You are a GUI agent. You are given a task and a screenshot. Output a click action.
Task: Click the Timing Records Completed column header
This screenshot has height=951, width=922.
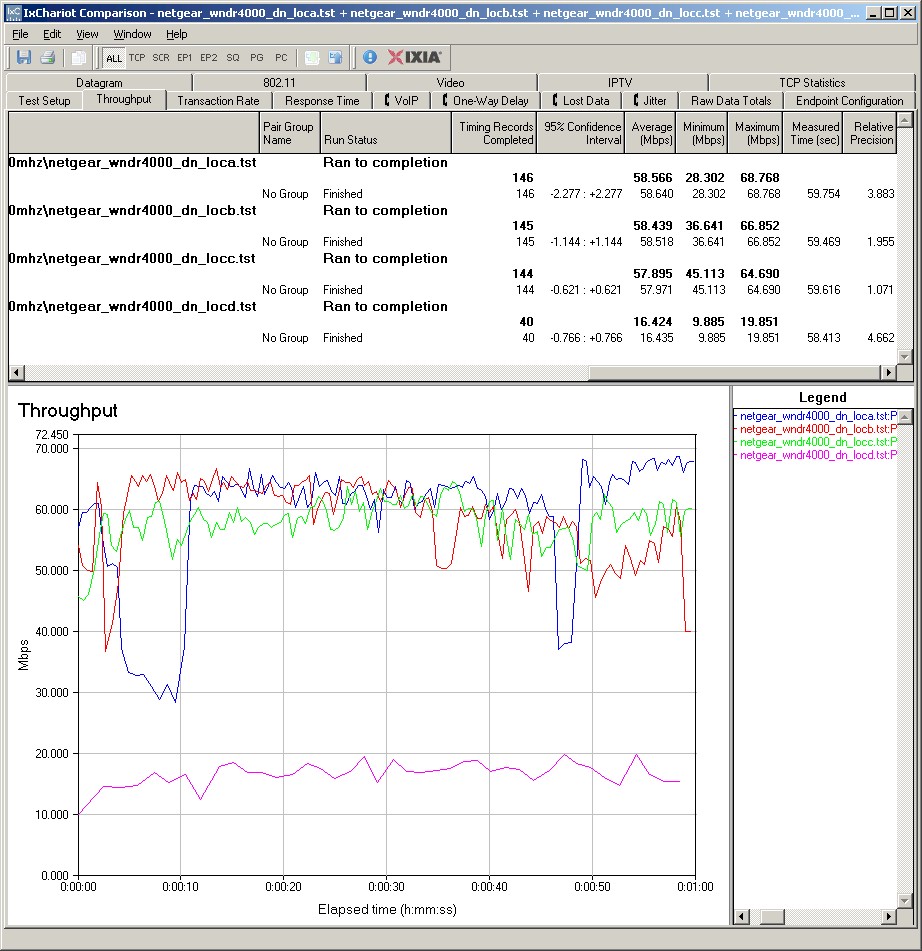tap(494, 133)
